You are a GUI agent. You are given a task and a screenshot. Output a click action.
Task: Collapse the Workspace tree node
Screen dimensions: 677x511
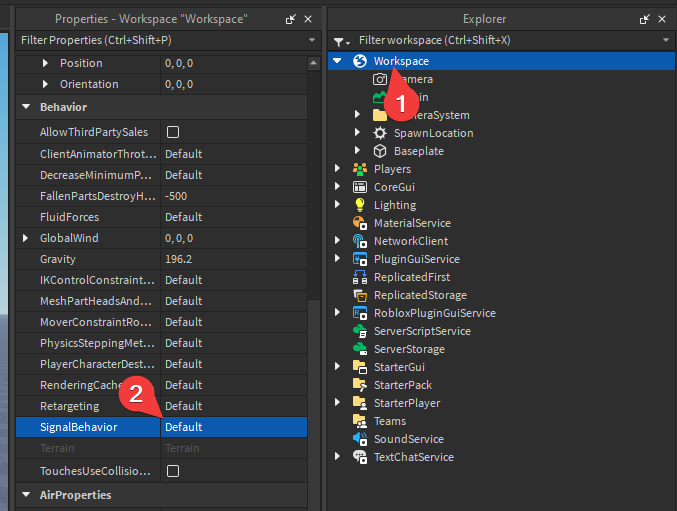pos(338,61)
